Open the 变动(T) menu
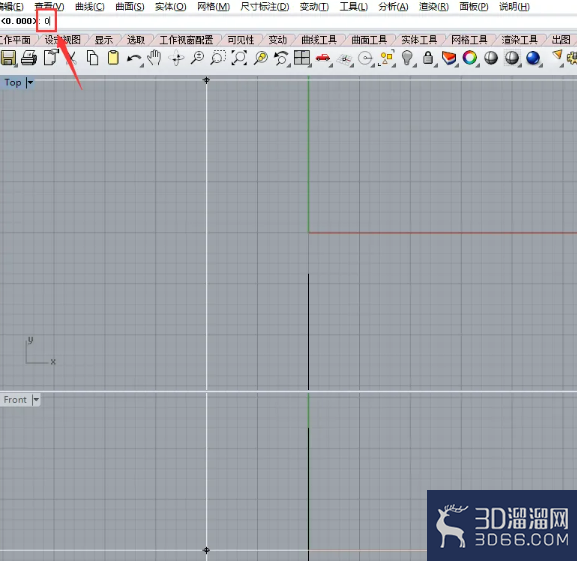The image size is (577, 561). (x=314, y=7)
